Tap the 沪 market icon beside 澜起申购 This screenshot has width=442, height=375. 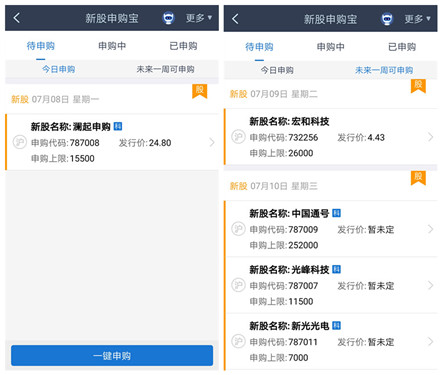pyautogui.click(x=19, y=142)
